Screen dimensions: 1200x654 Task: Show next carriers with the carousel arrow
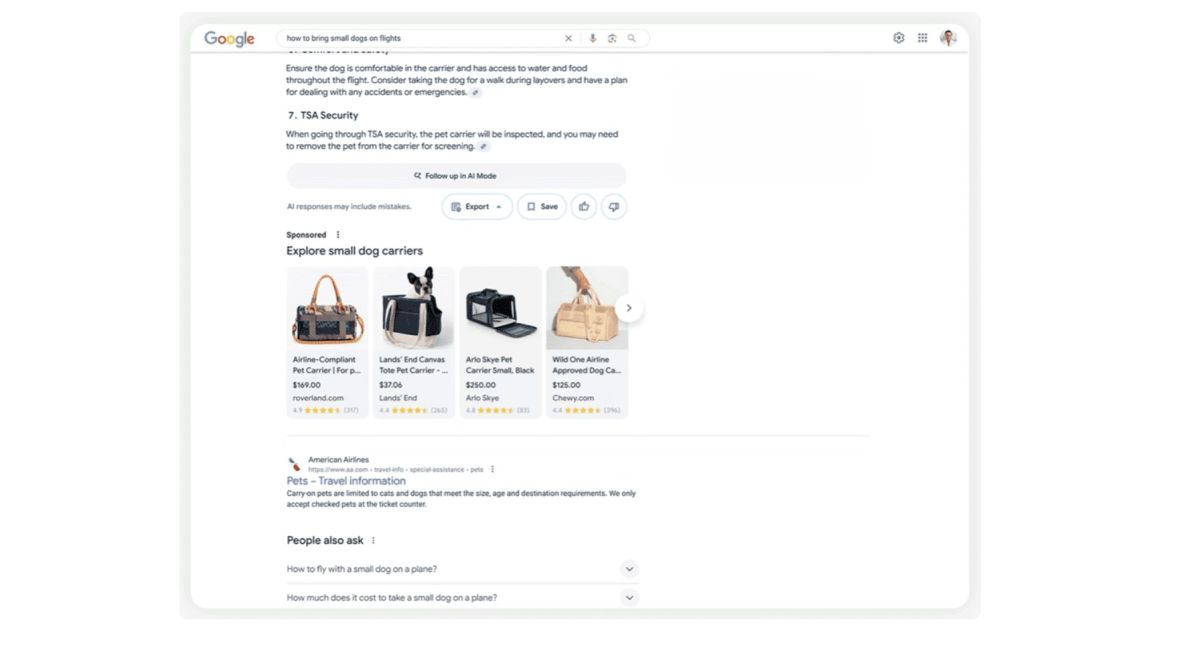[x=629, y=308]
